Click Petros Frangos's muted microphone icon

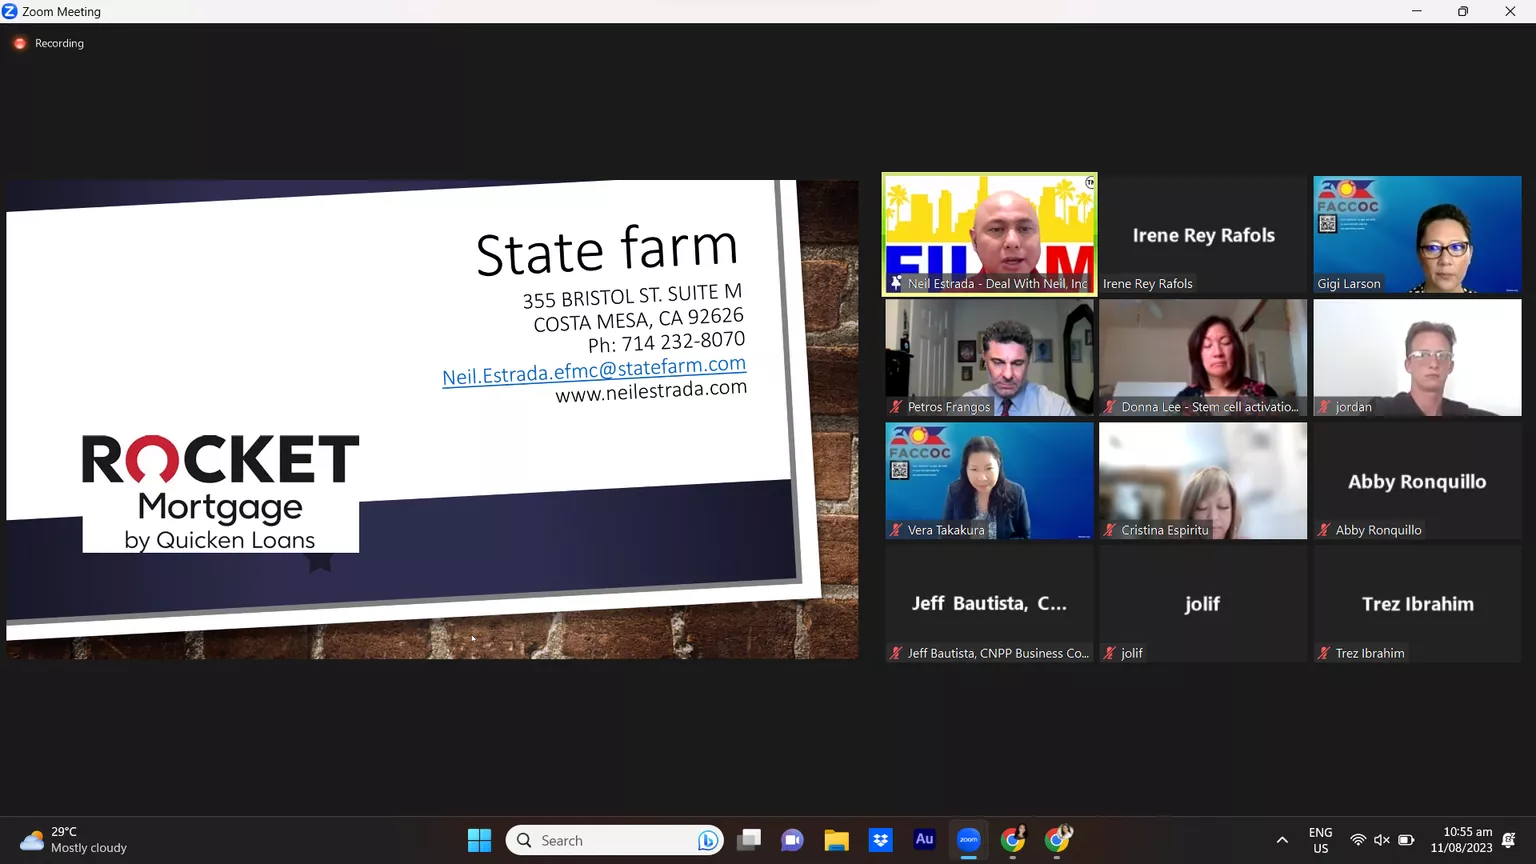pos(896,407)
